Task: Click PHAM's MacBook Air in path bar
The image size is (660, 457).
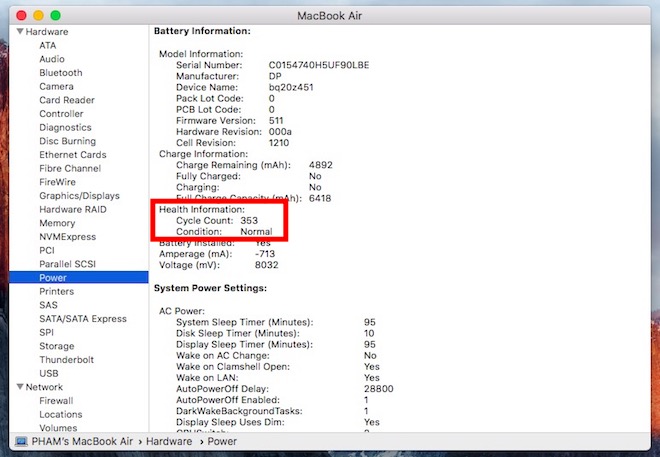Action: tap(82, 441)
